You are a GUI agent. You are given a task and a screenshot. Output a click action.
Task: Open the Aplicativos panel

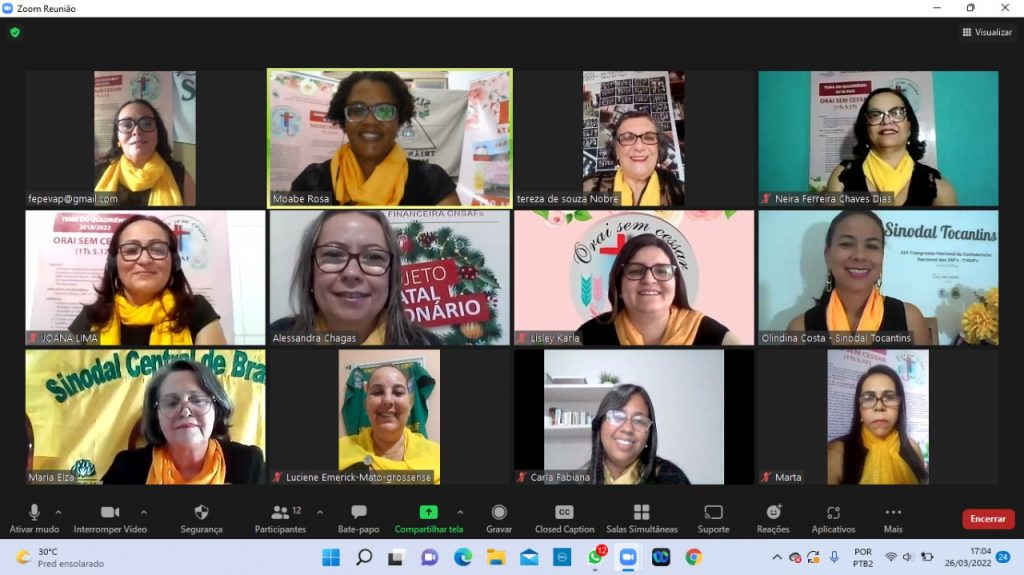[833, 517]
